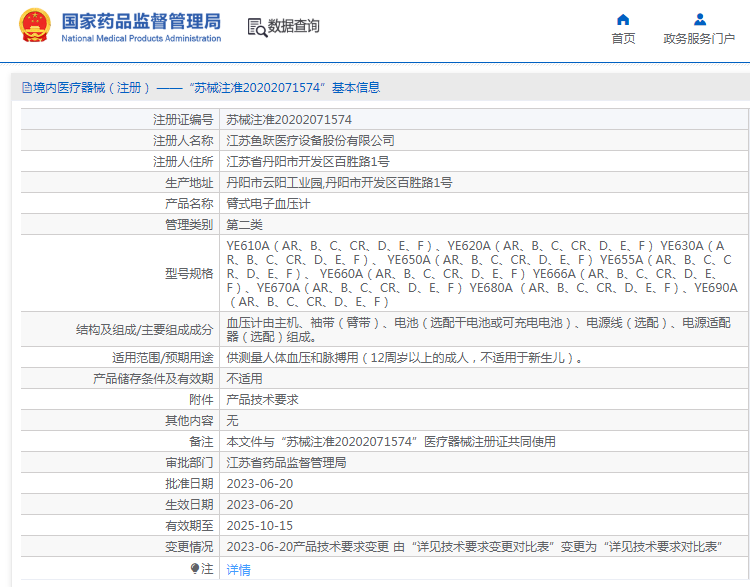
Task: Select 不适用 storage condition value
Action: coord(244,379)
